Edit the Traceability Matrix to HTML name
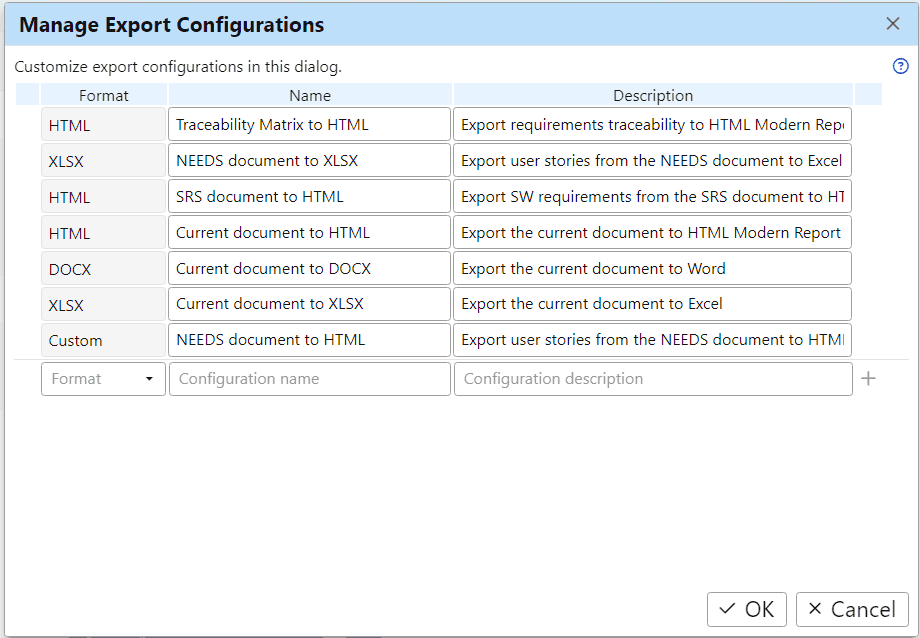 (x=310, y=125)
